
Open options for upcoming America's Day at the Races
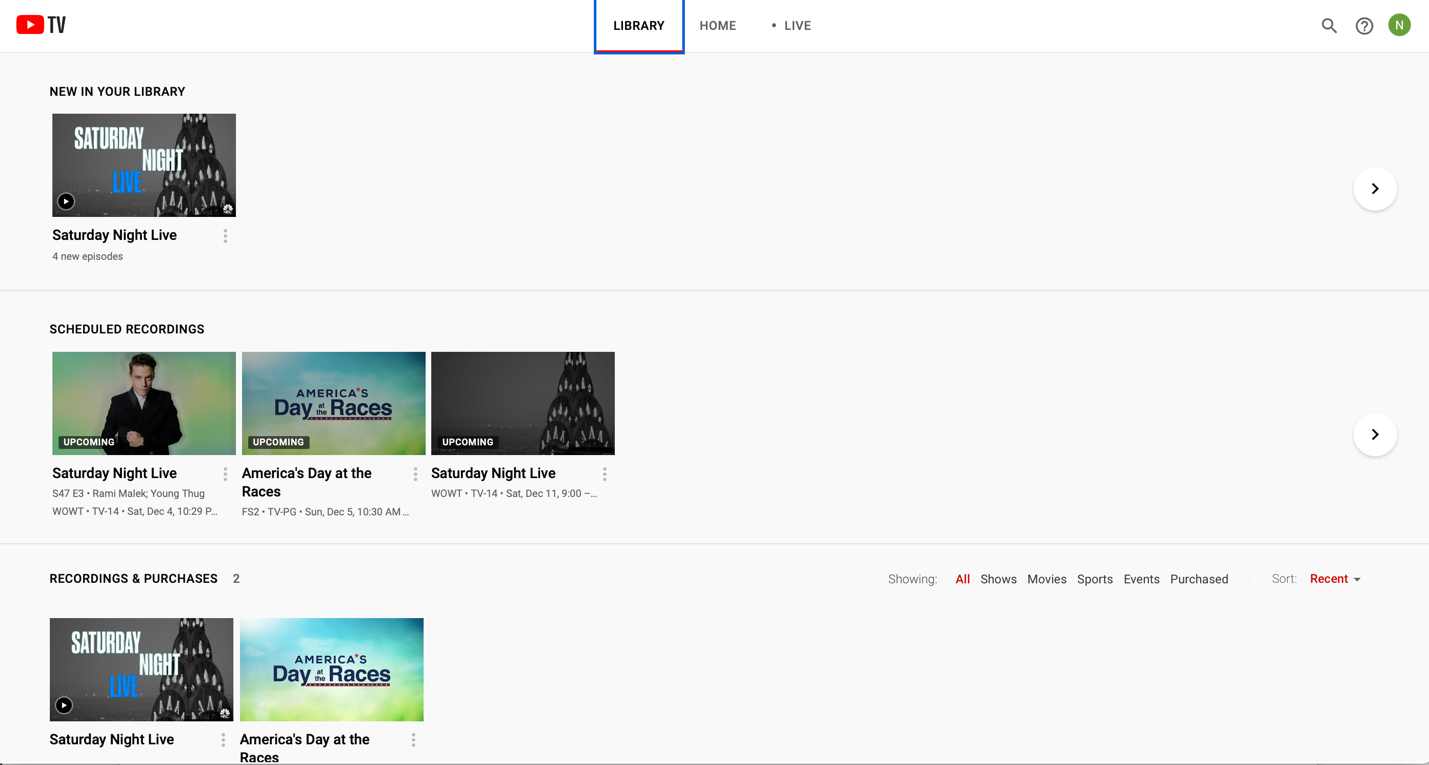pos(415,474)
